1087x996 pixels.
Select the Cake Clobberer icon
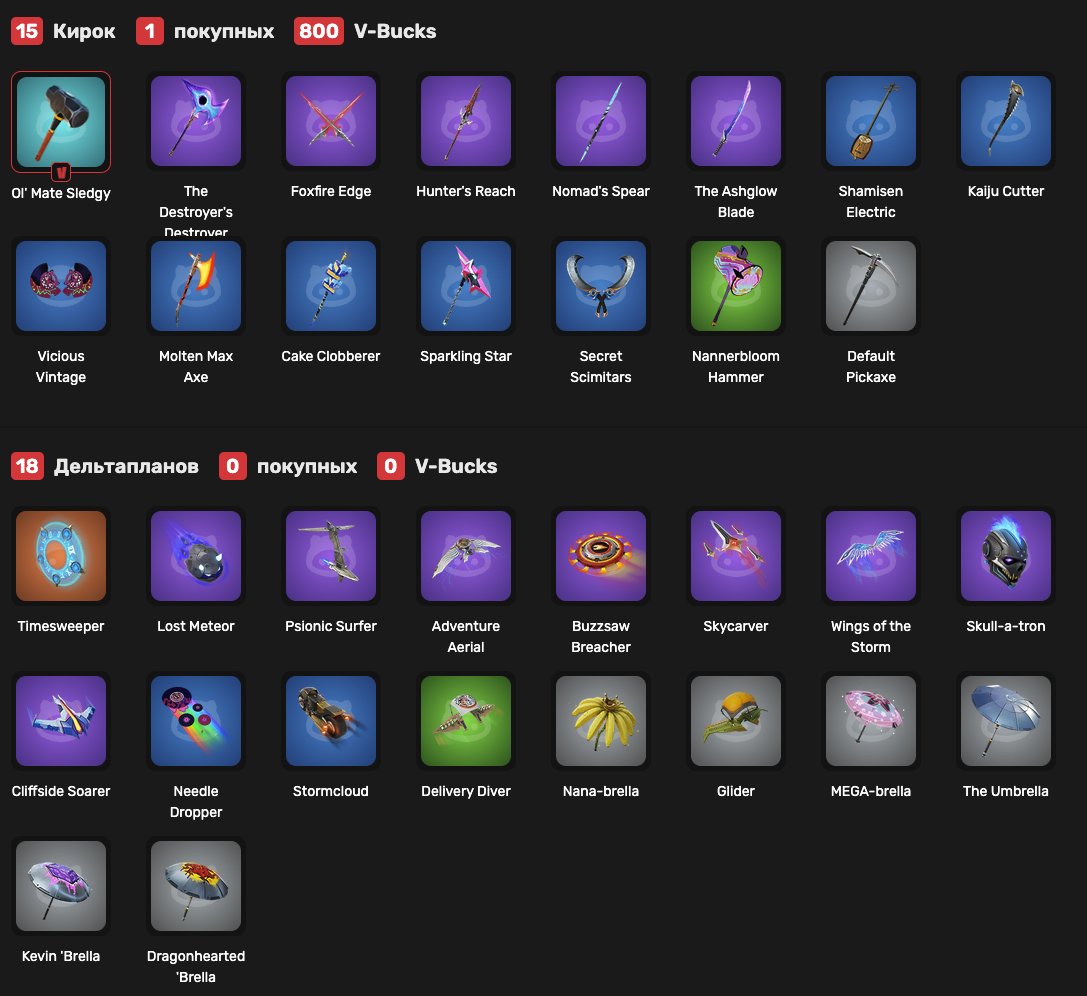pyautogui.click(x=331, y=286)
